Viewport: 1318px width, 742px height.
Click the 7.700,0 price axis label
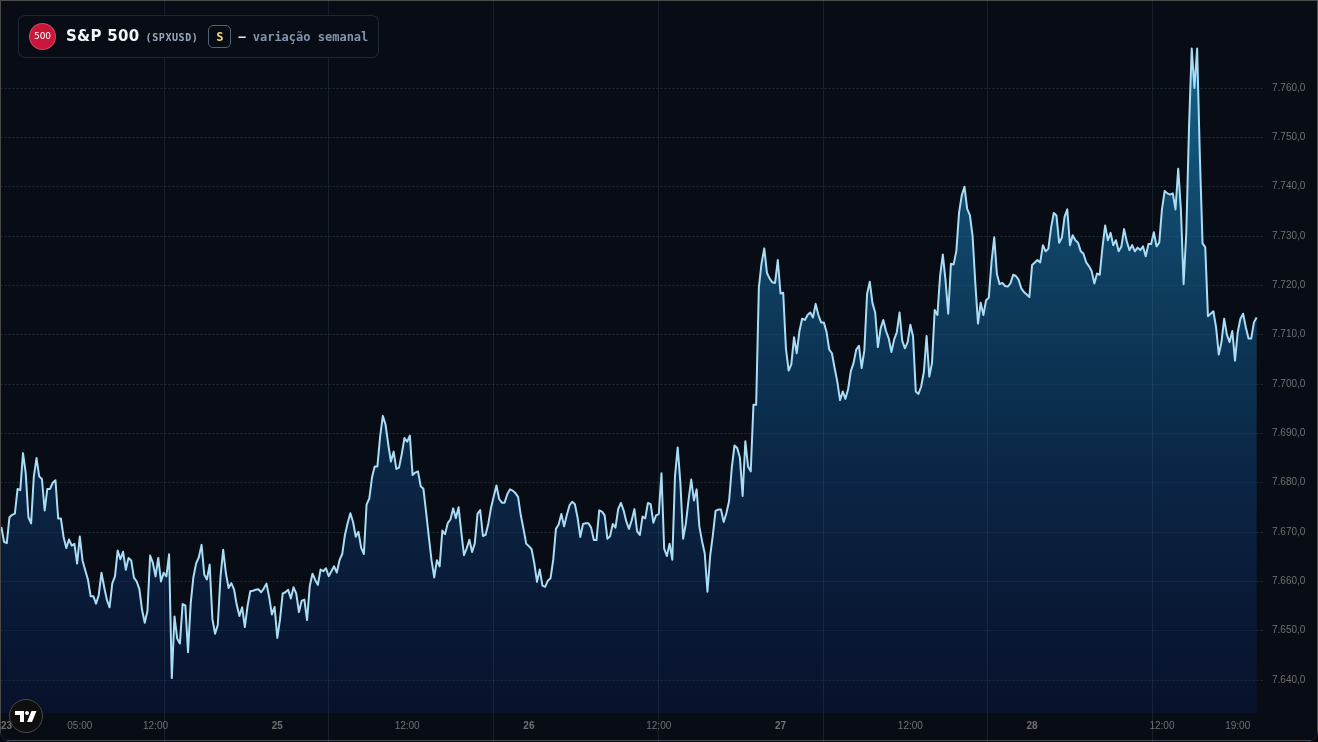(1289, 384)
